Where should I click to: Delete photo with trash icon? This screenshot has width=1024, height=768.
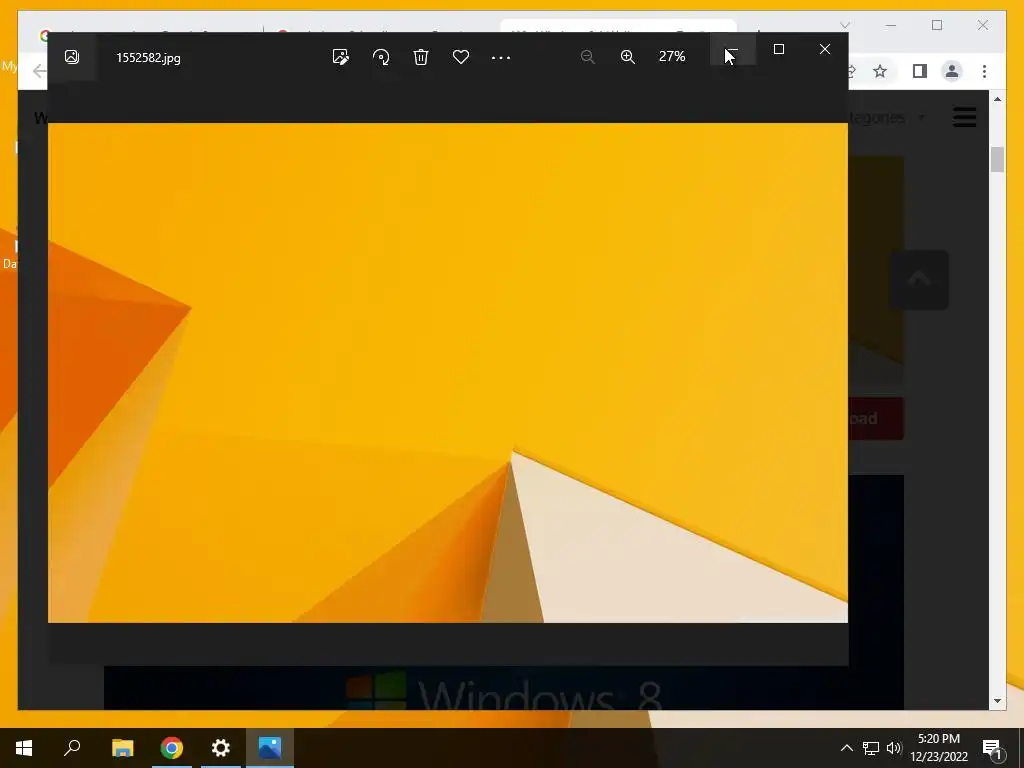coord(421,57)
